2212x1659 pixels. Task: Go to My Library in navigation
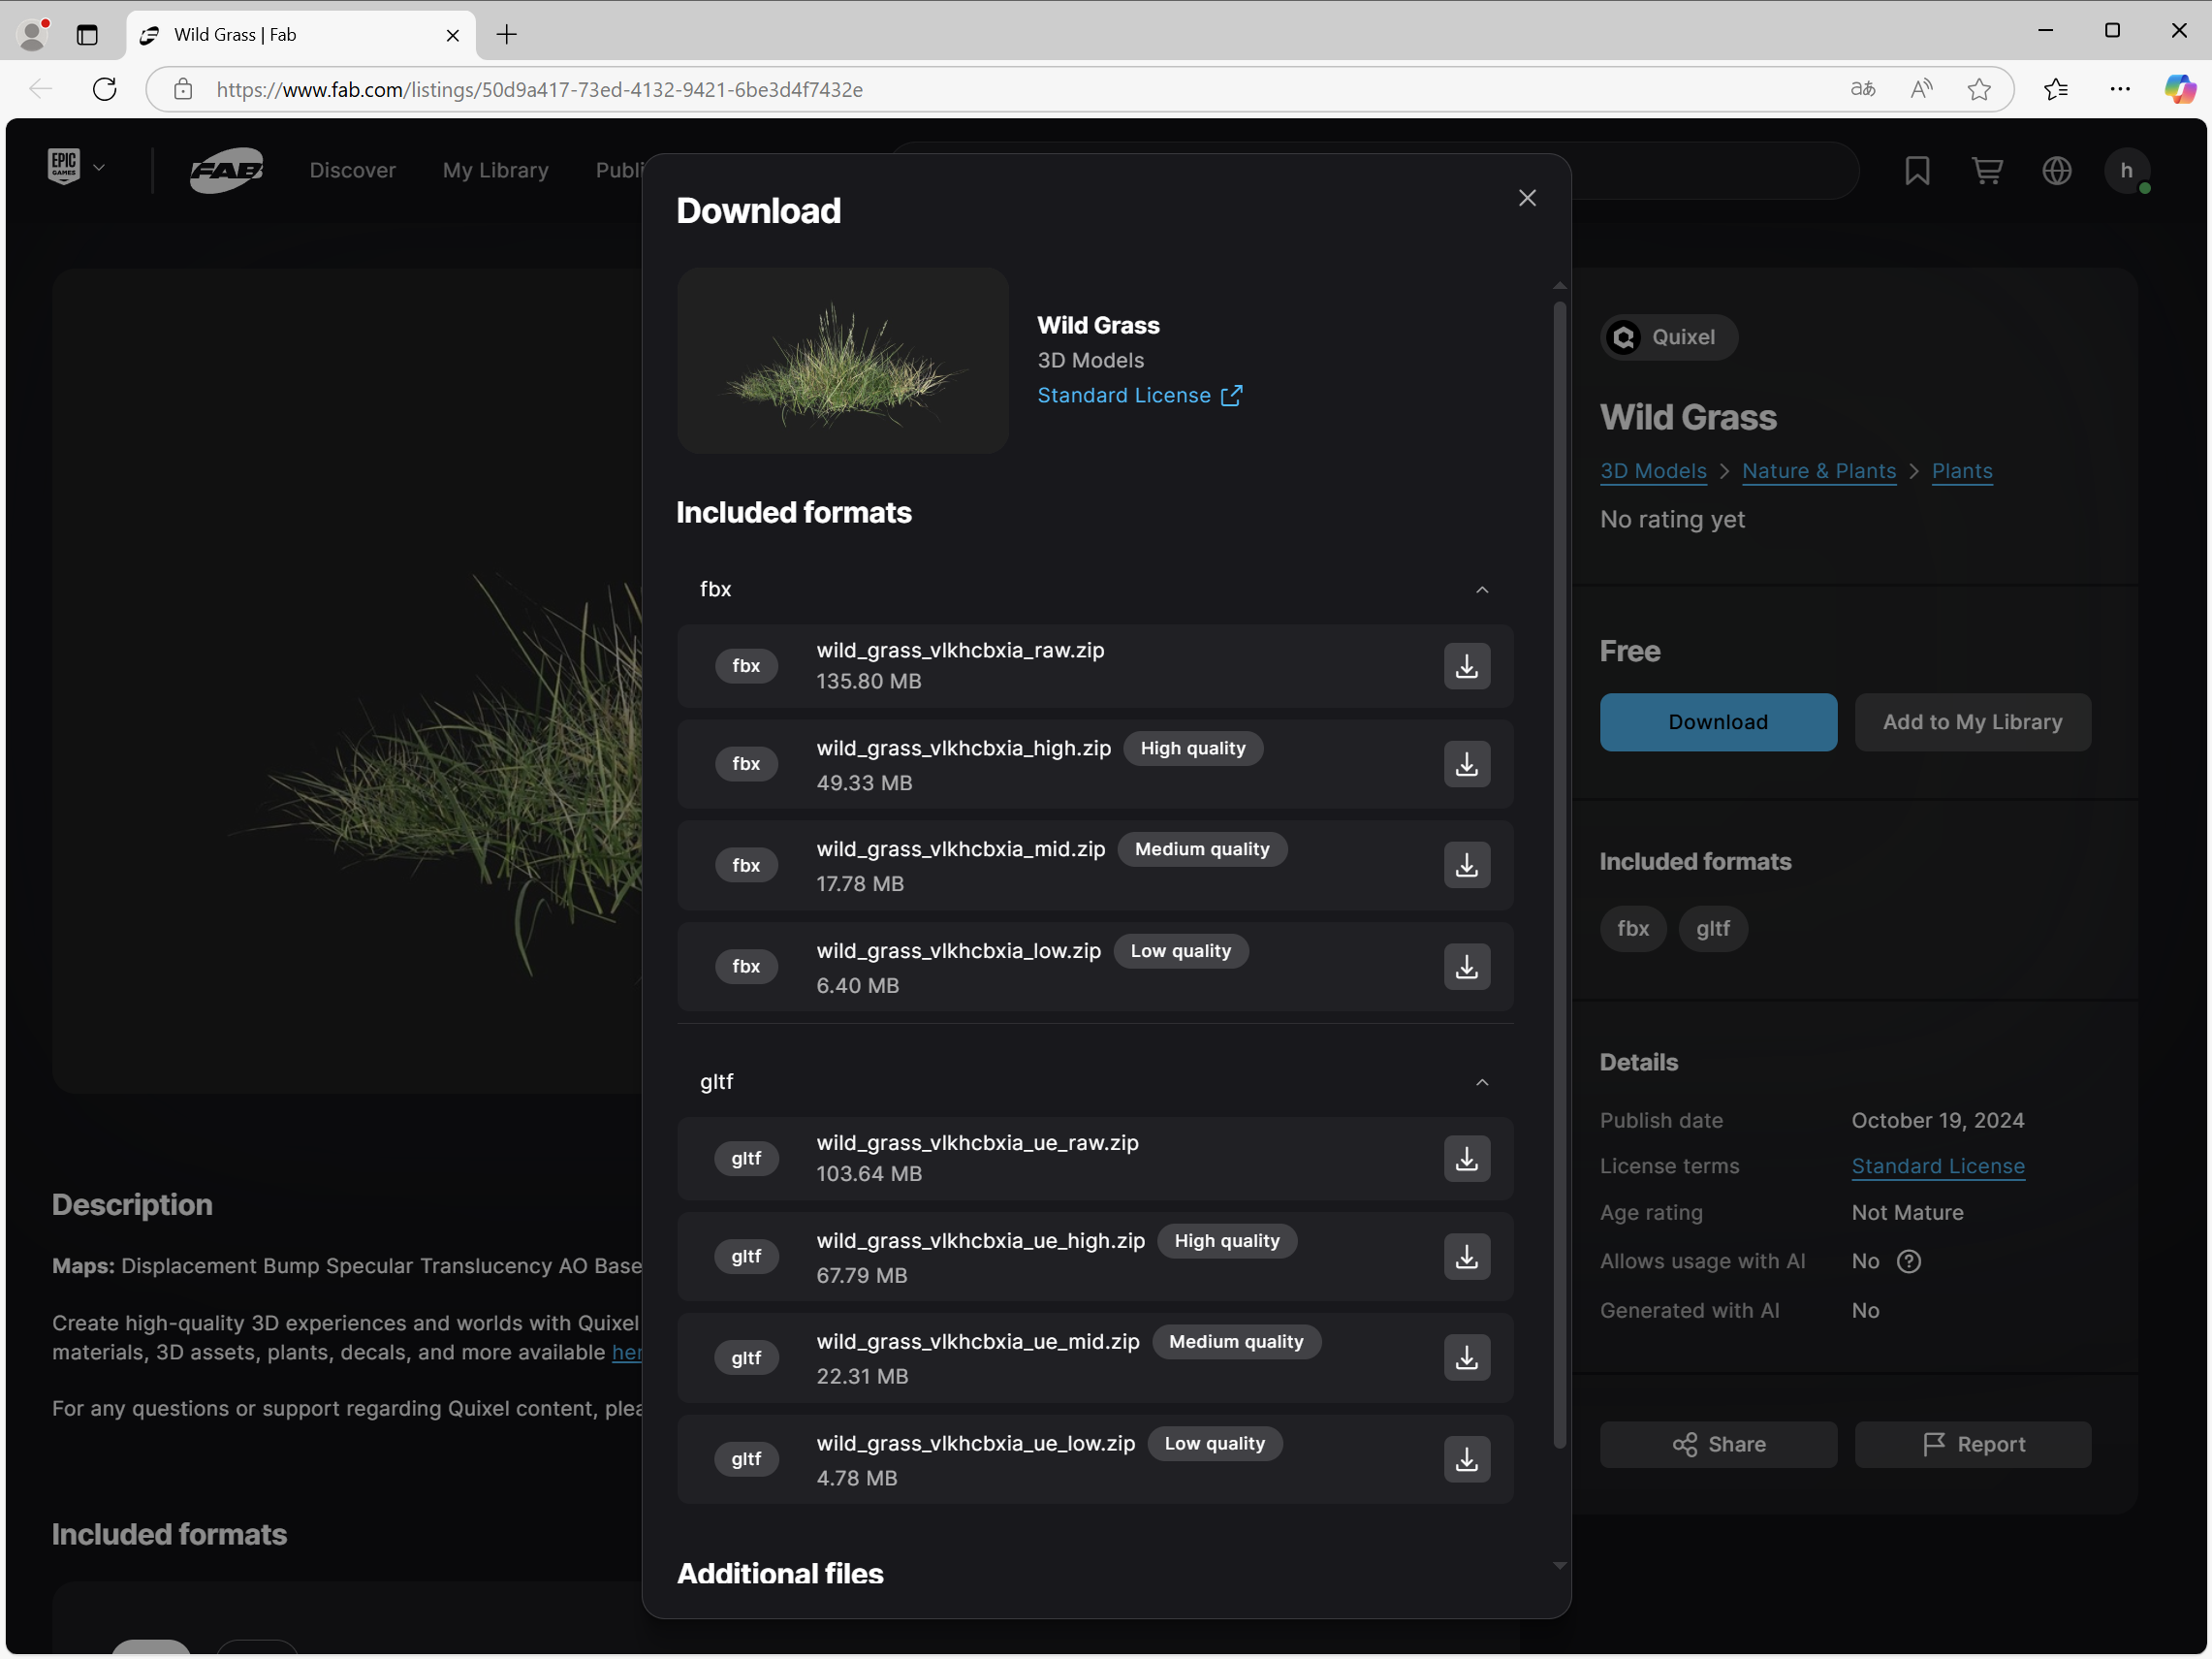(495, 171)
